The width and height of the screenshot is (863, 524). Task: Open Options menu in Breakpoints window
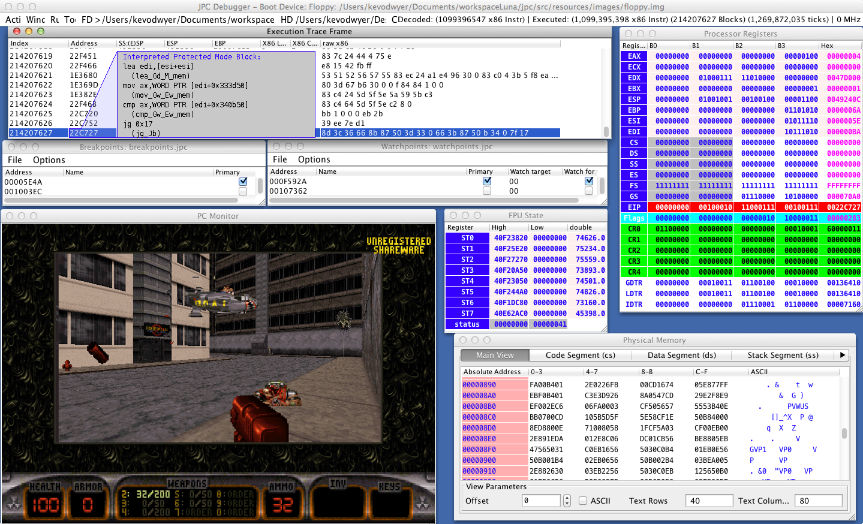[x=49, y=160]
